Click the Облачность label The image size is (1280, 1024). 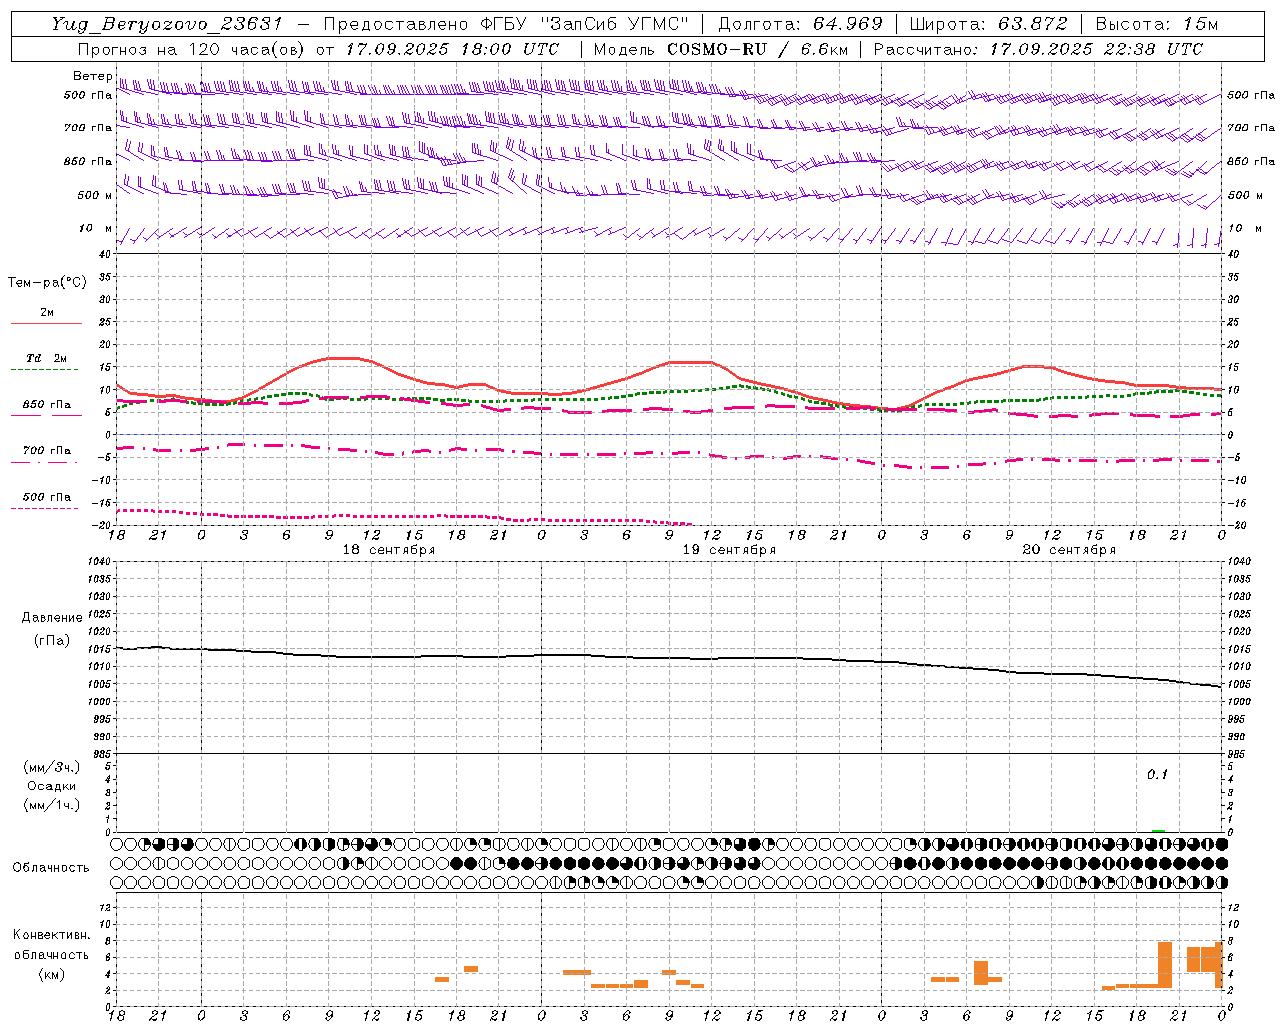(x=51, y=867)
